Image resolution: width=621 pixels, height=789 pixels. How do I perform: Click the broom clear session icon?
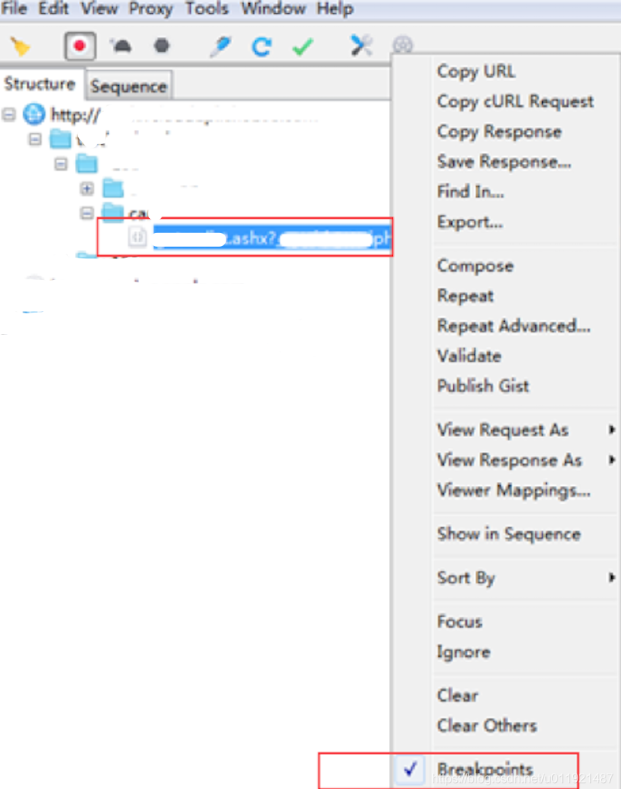(x=21, y=46)
